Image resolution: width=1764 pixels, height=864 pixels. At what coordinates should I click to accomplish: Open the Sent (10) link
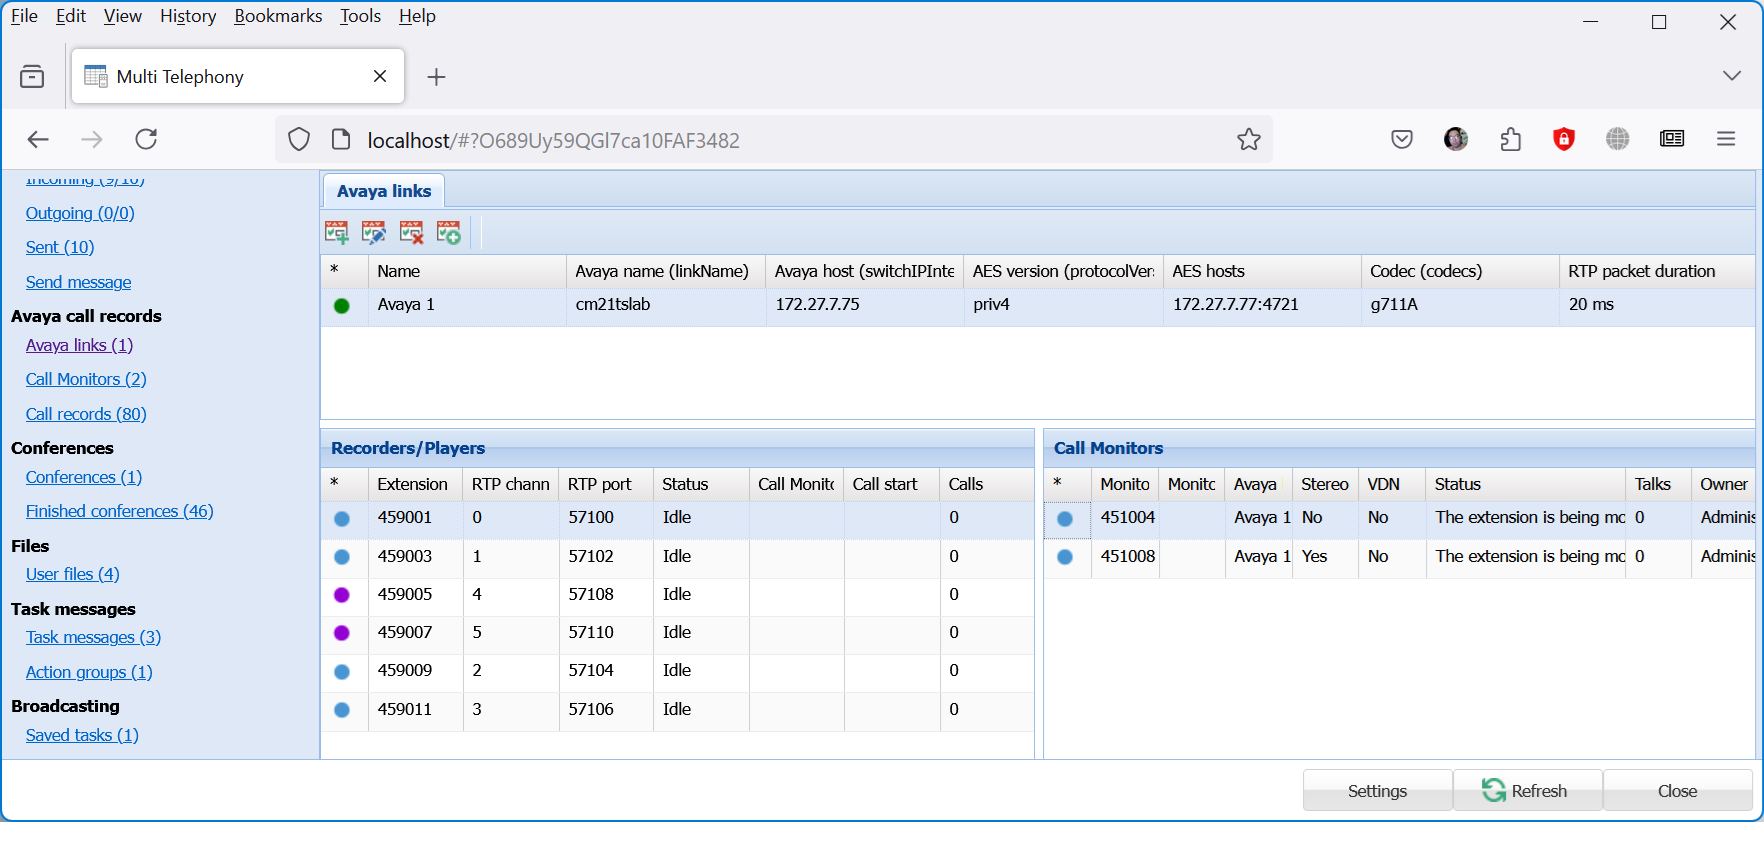60,247
